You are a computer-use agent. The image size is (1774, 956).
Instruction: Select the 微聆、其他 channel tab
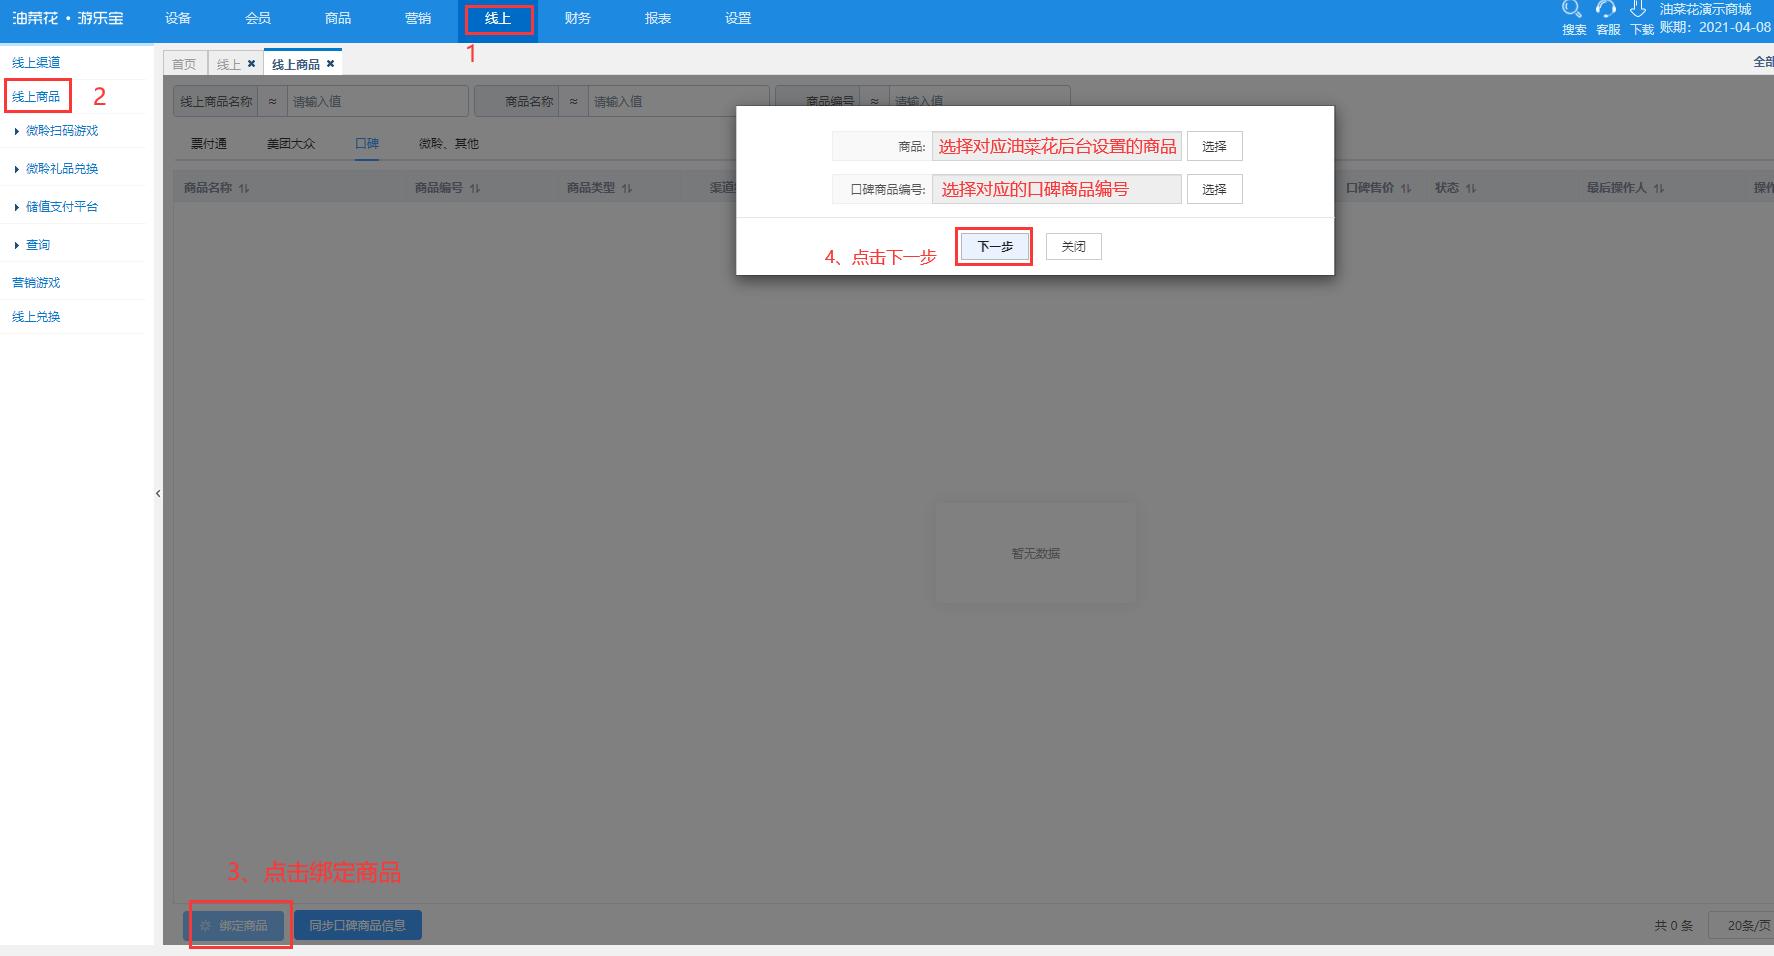449,144
